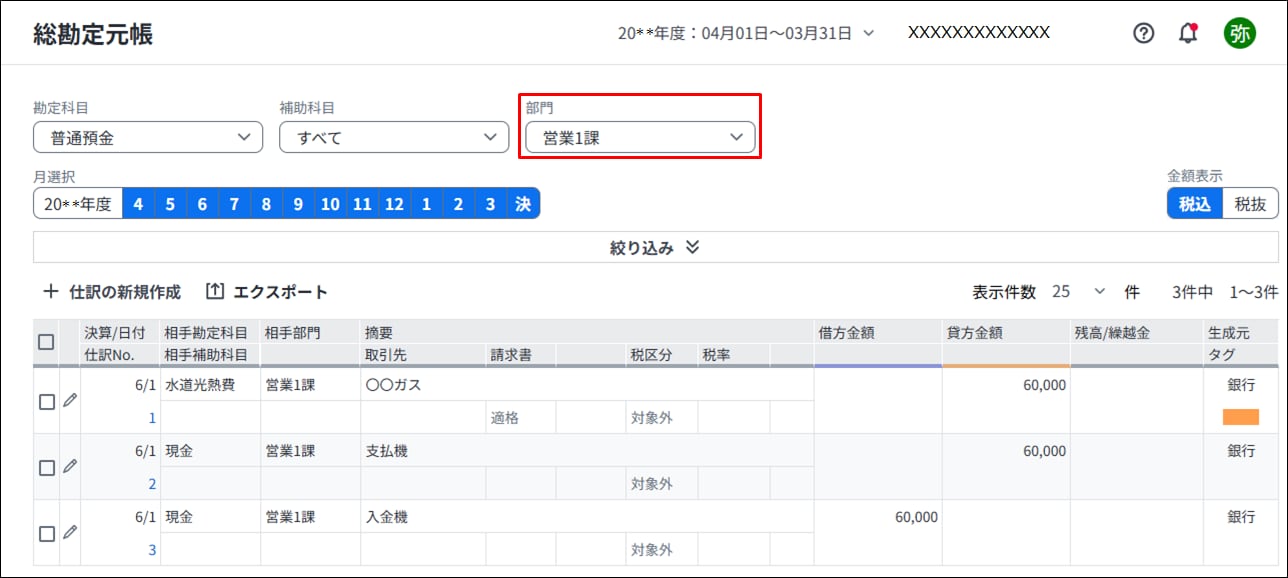Image resolution: width=1288 pixels, height=578 pixels.
Task: Open the 部門 営業1課 dropdown
Action: coord(640,138)
